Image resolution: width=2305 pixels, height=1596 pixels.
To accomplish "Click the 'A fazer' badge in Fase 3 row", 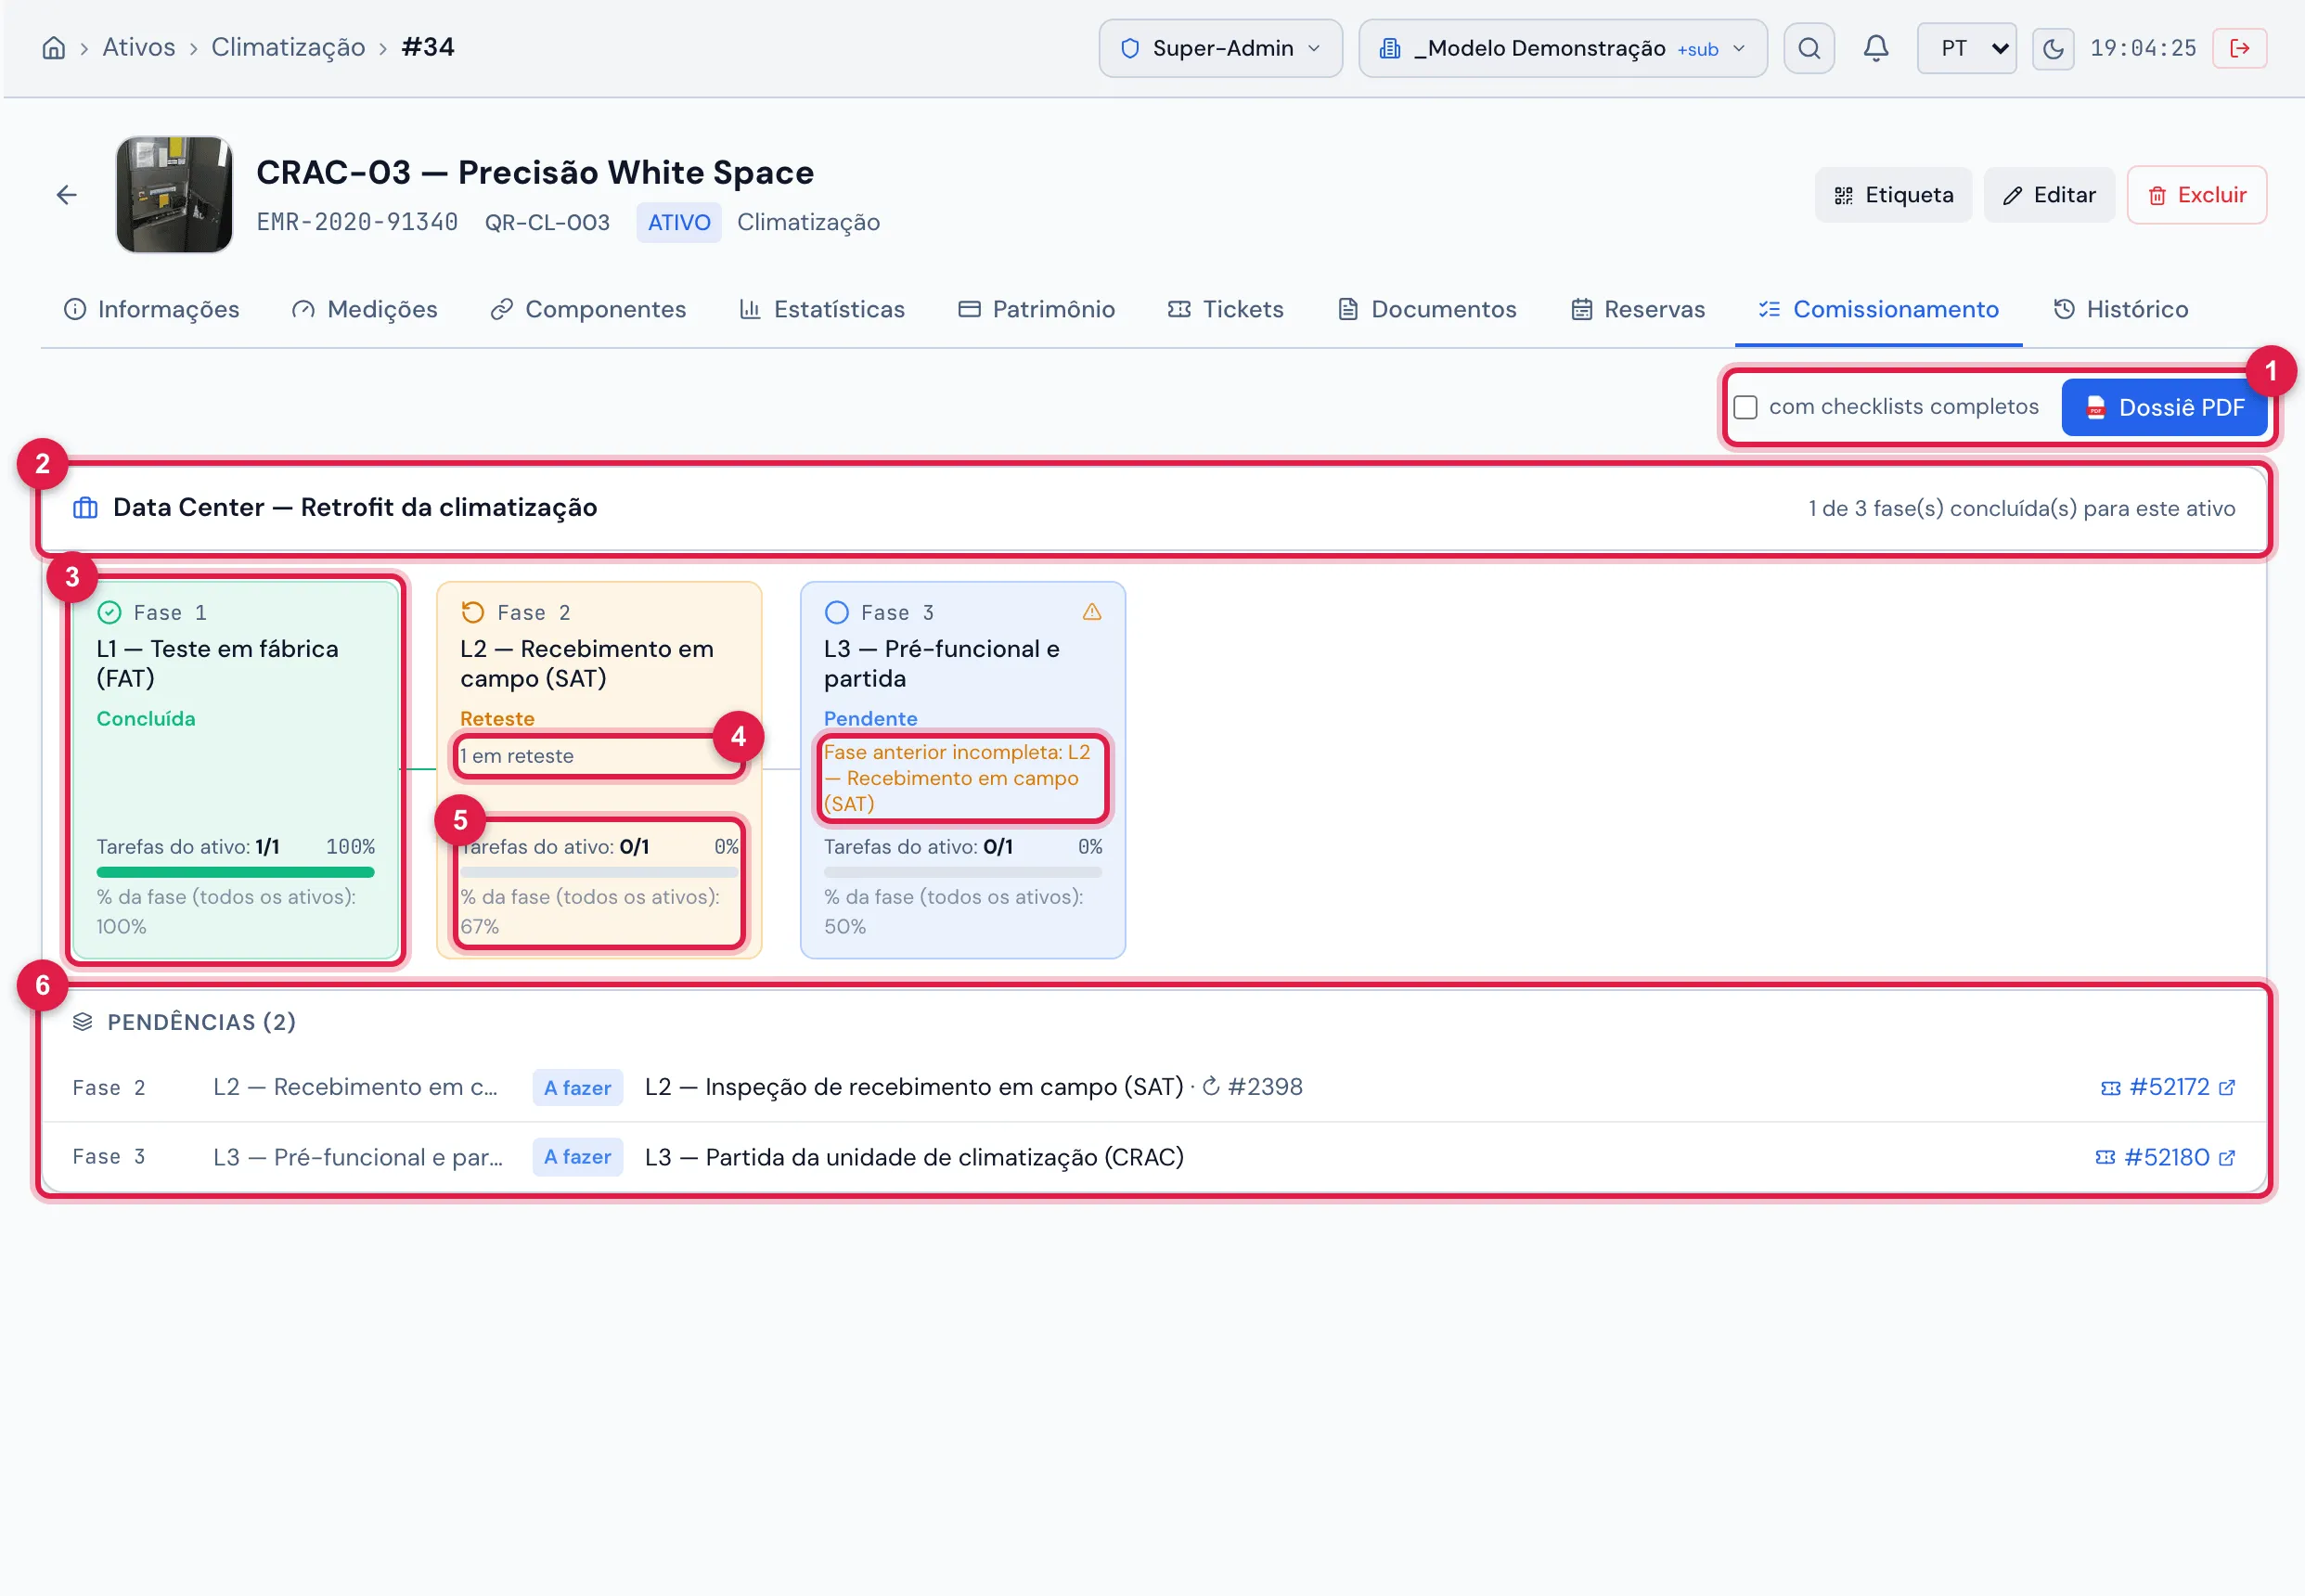I will [577, 1157].
